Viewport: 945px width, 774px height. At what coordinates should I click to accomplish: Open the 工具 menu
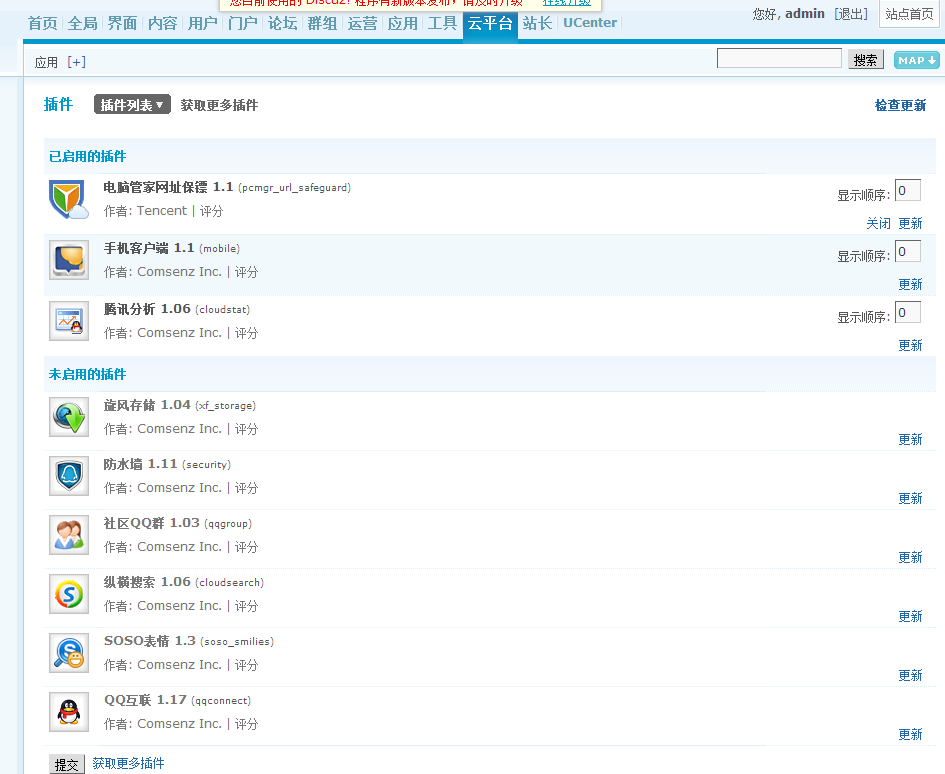(x=442, y=23)
